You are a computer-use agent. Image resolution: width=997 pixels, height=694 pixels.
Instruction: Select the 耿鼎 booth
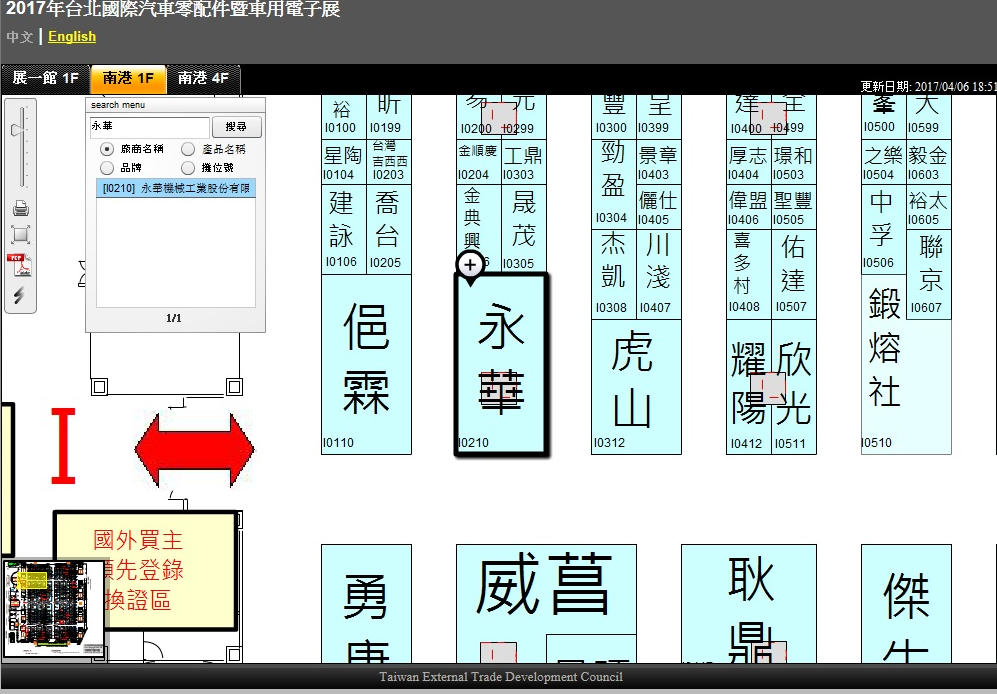coord(748,604)
